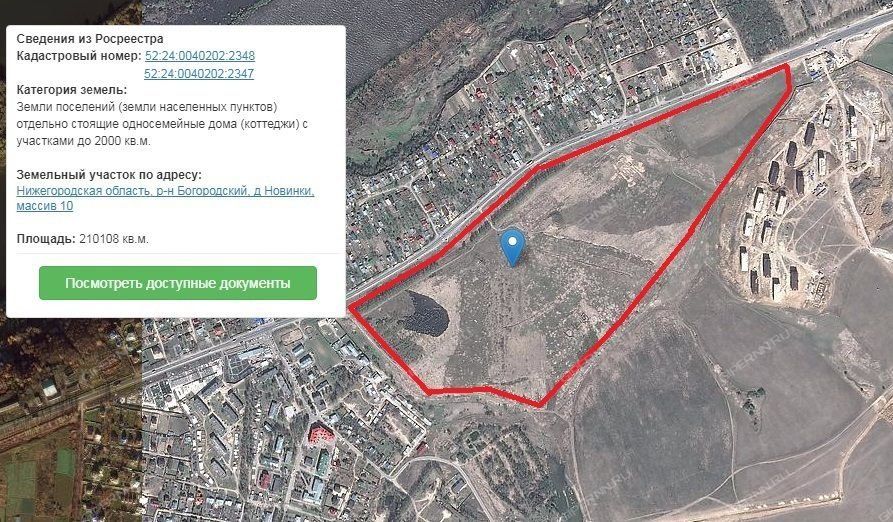Click the river water on the map
This screenshot has width=893, height=522.
pyautogui.click(x=399, y=23)
